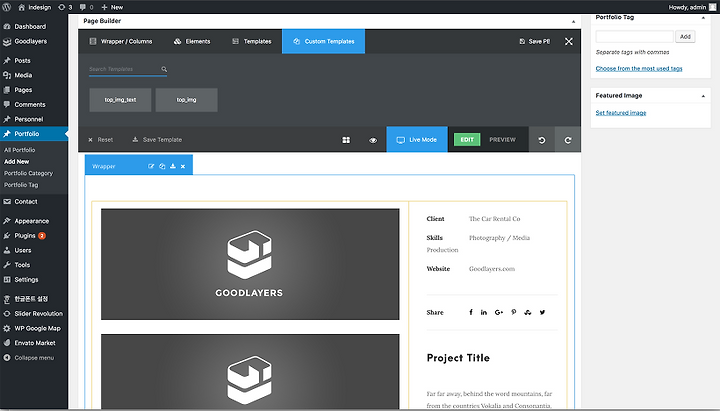Toggle the eye preview icon

[373, 140]
